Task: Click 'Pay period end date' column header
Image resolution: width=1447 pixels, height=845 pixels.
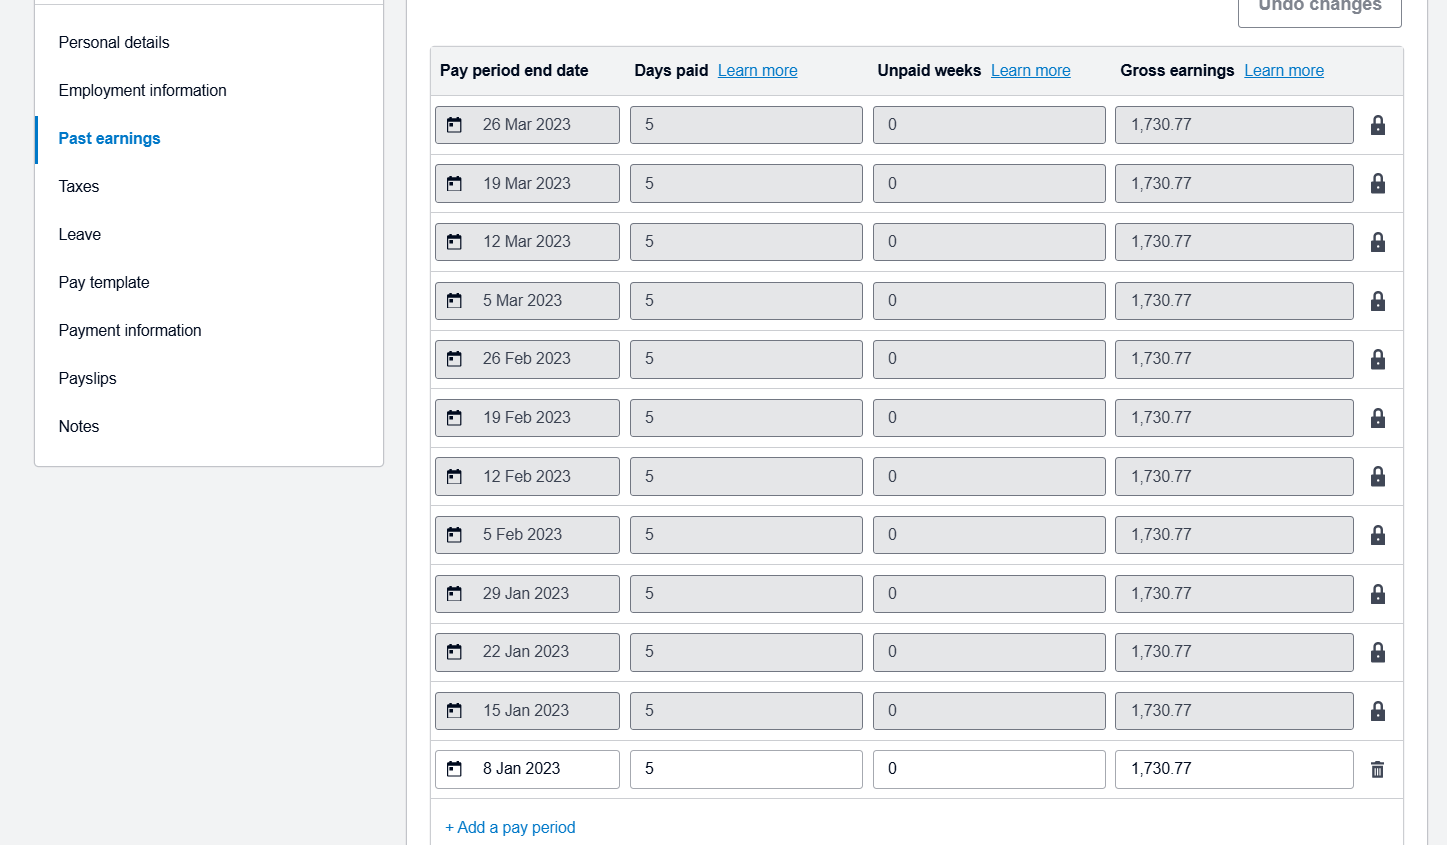Action: (514, 70)
